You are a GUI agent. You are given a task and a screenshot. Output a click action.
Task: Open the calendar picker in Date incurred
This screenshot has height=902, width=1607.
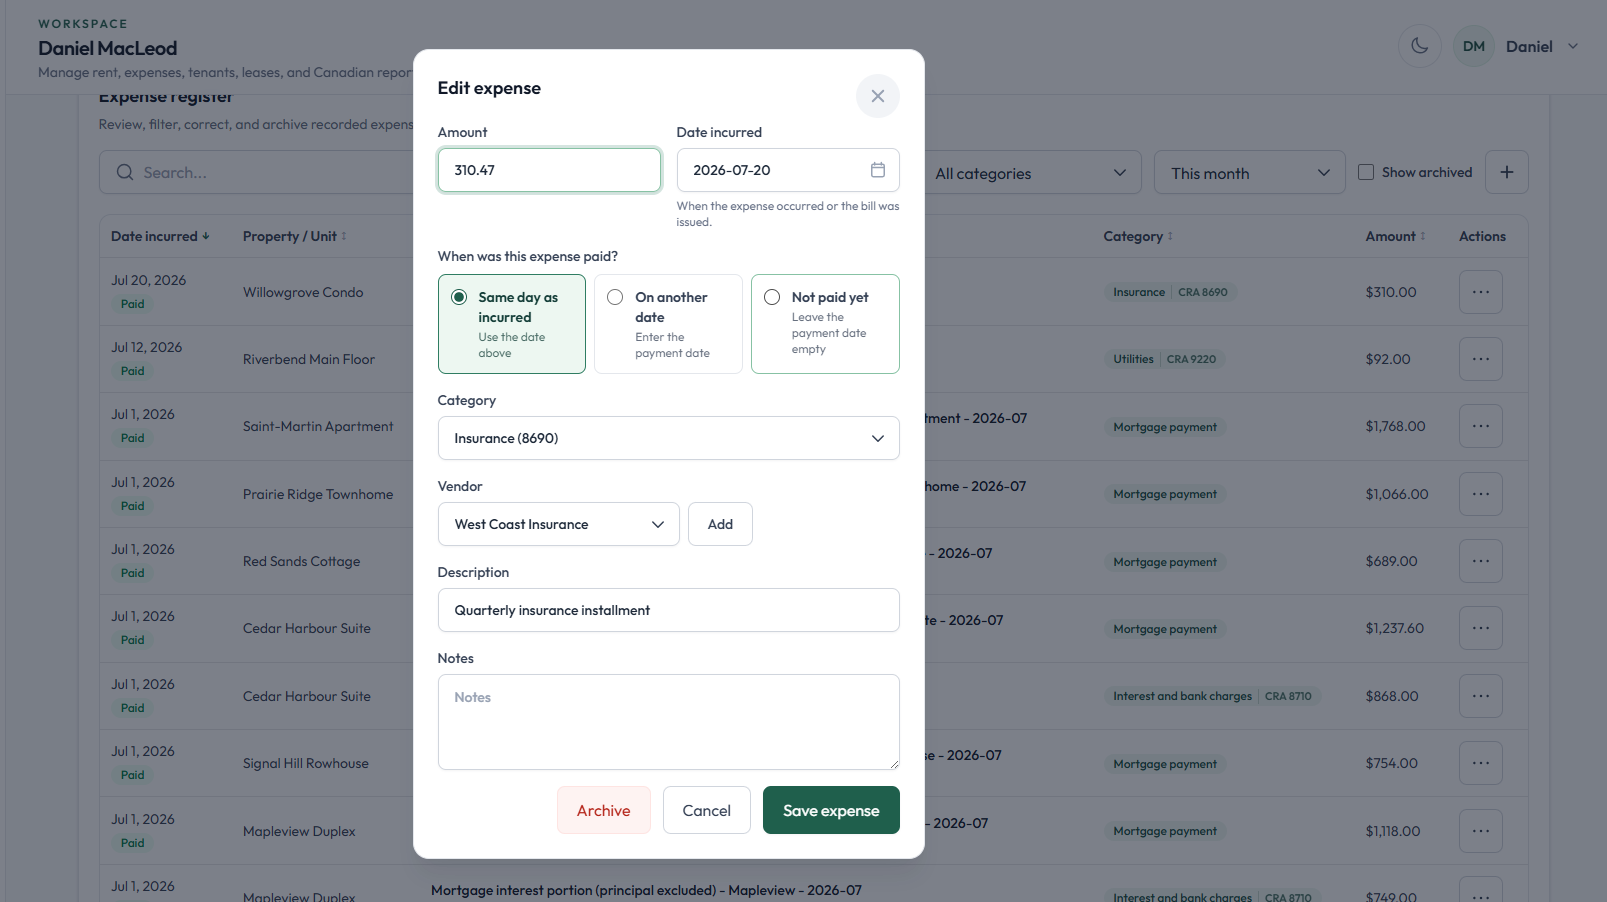[877, 170]
